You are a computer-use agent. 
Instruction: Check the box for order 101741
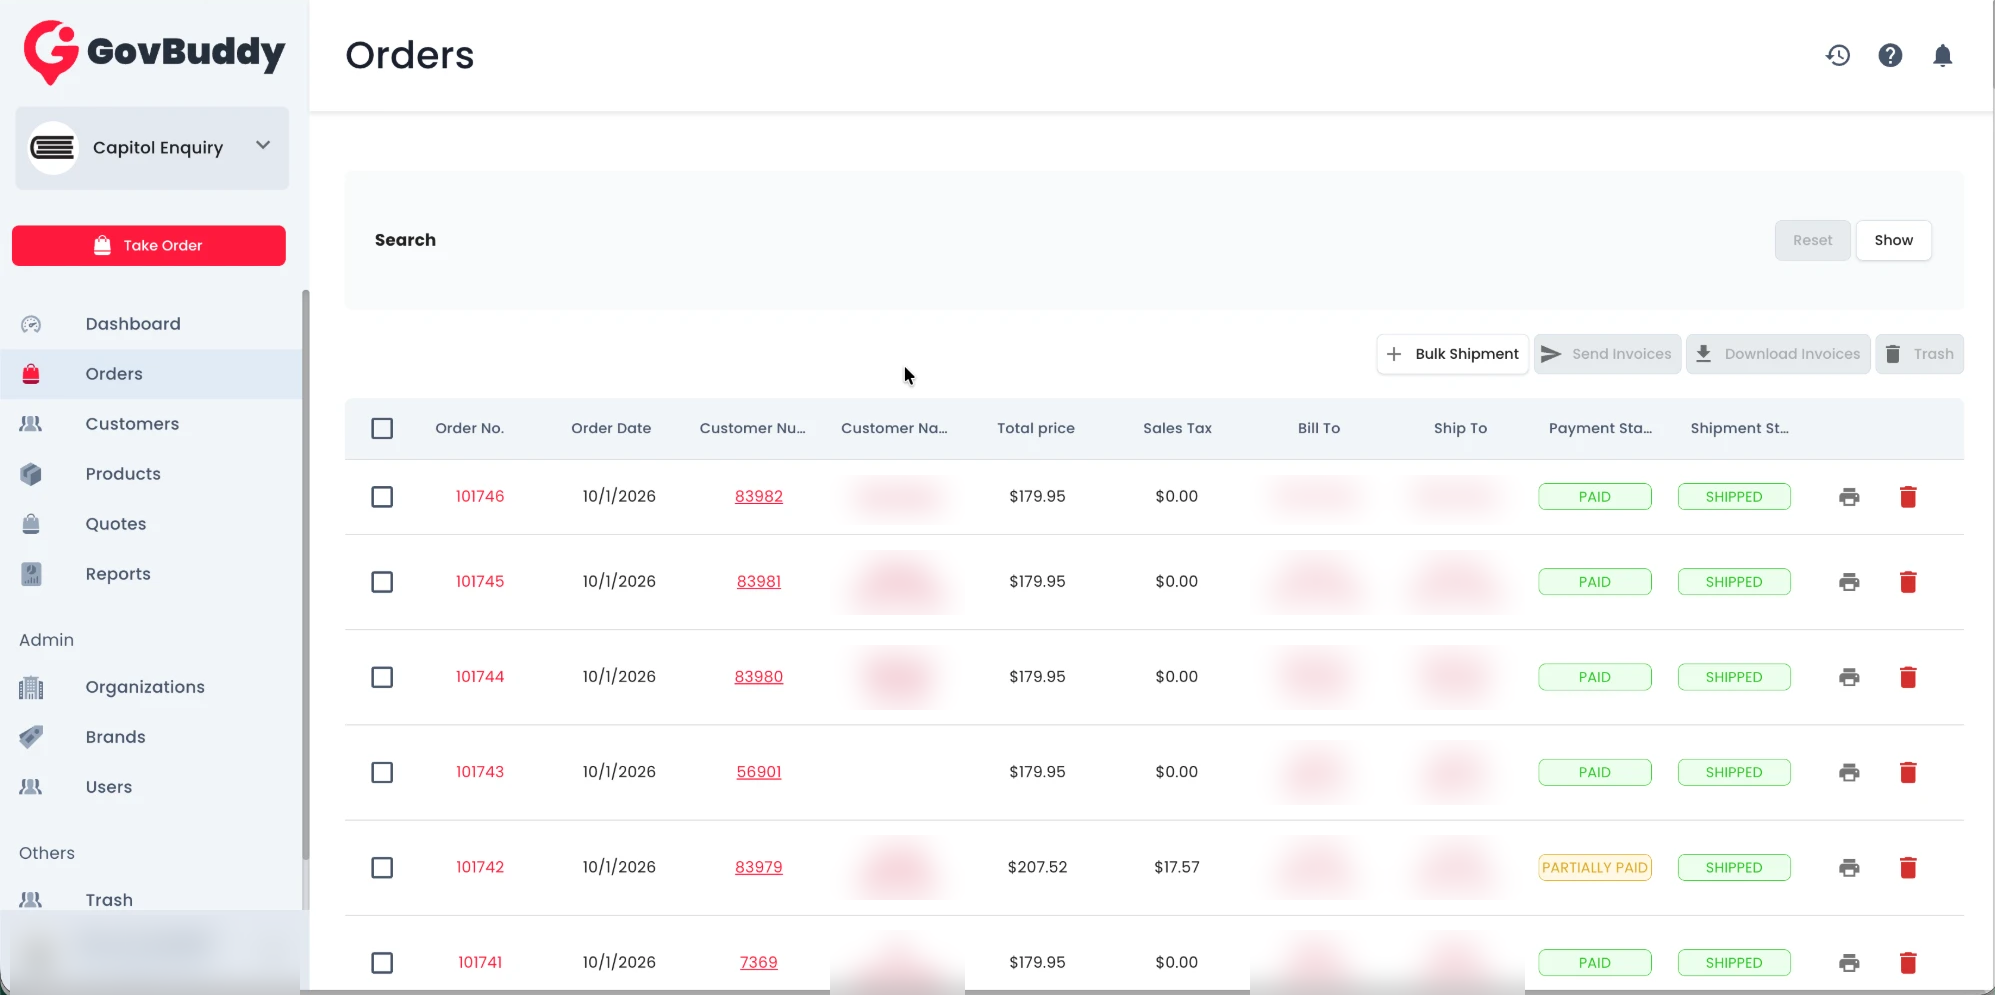(382, 963)
